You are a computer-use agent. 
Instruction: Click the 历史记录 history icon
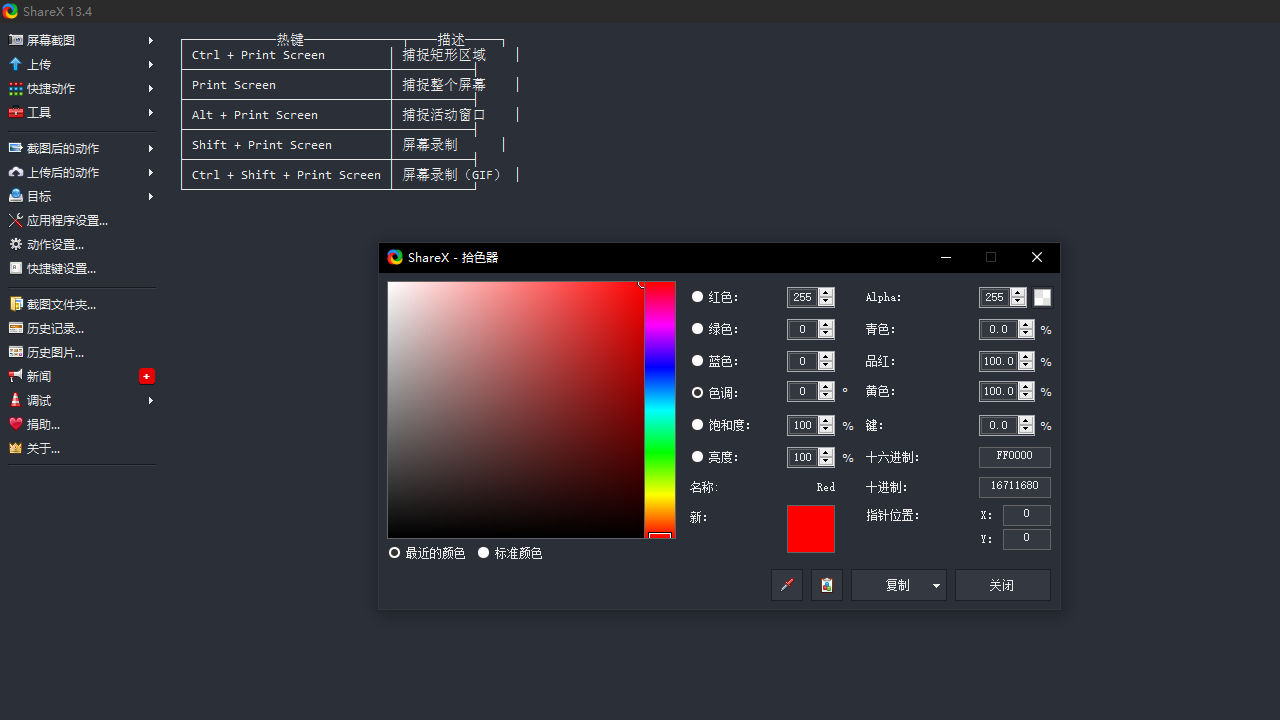16,328
